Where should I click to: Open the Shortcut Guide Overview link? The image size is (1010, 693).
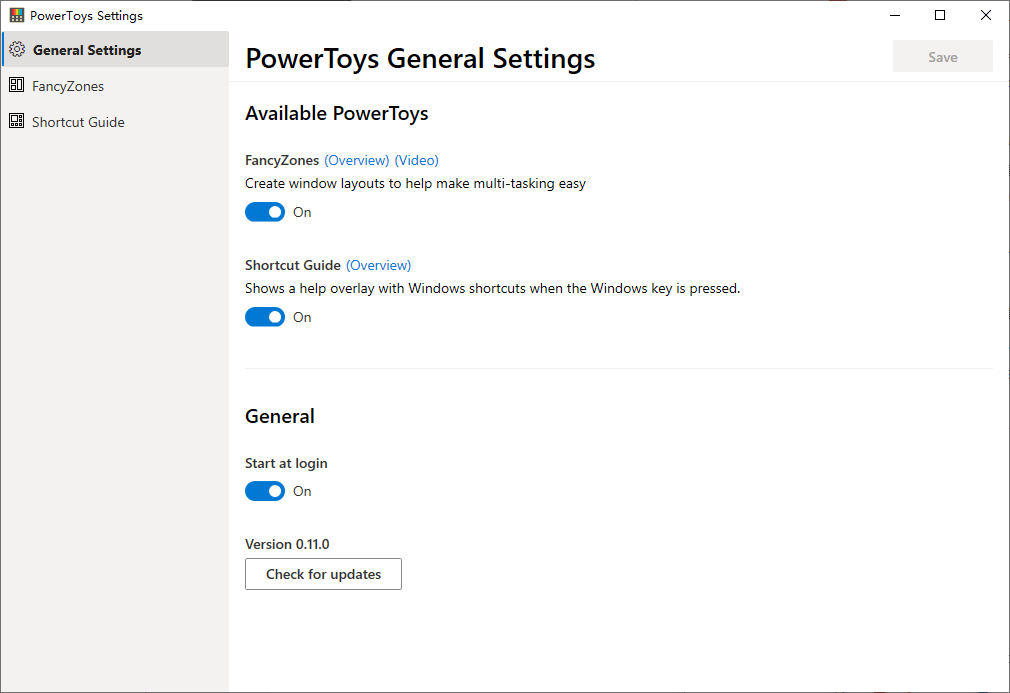[x=379, y=265]
